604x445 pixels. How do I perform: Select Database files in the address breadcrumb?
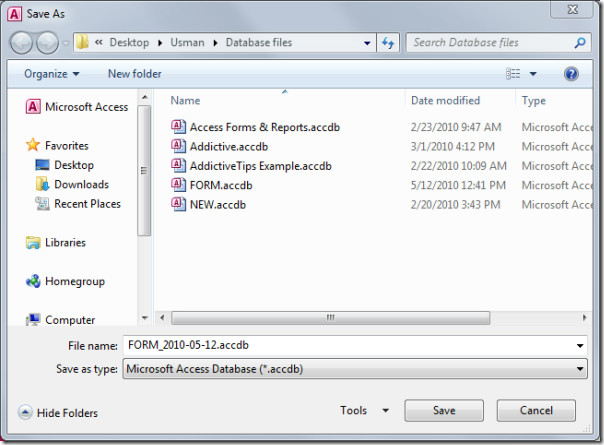(258, 42)
